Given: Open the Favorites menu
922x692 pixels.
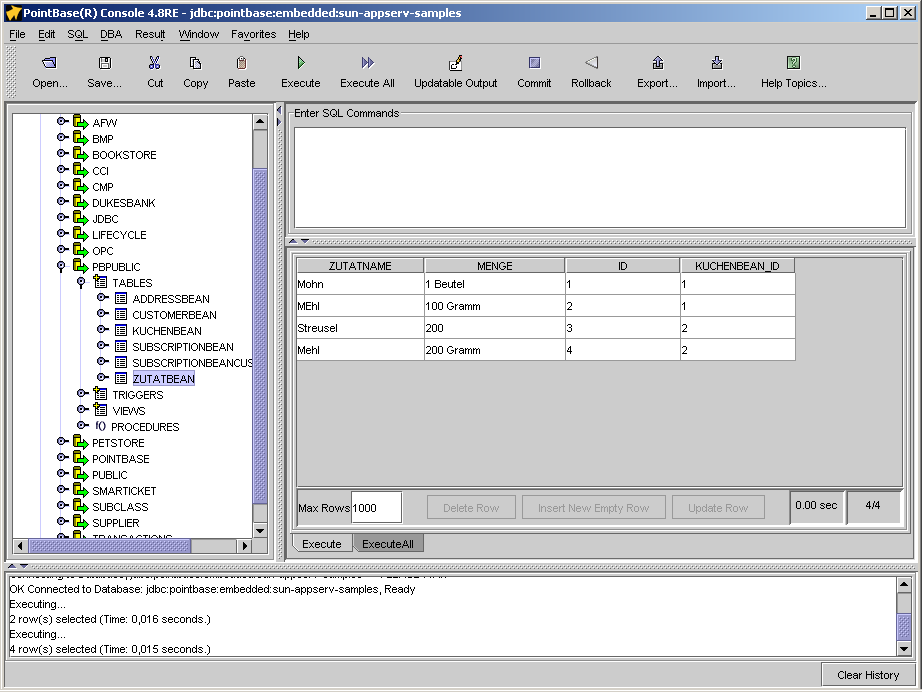Looking at the screenshot, I should (x=253, y=34).
